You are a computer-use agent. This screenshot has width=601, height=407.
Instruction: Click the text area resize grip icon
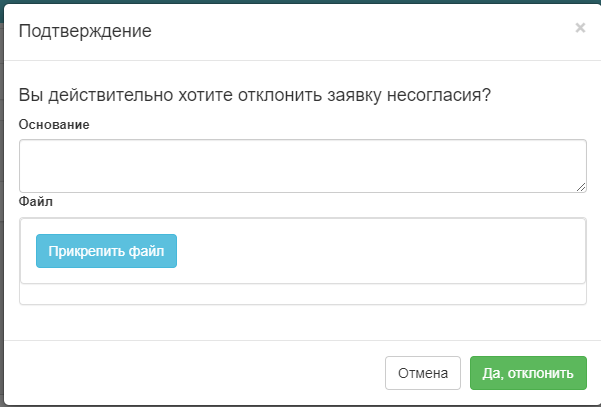(x=581, y=187)
